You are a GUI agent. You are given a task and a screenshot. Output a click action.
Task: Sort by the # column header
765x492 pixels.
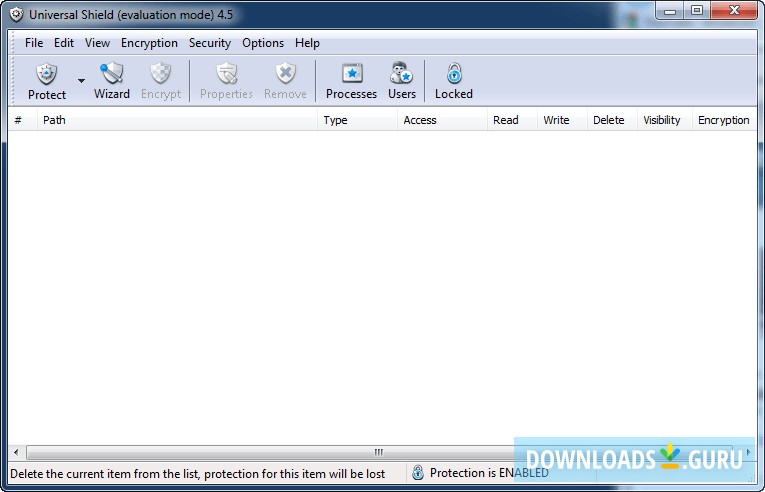pyautogui.click(x=22, y=120)
